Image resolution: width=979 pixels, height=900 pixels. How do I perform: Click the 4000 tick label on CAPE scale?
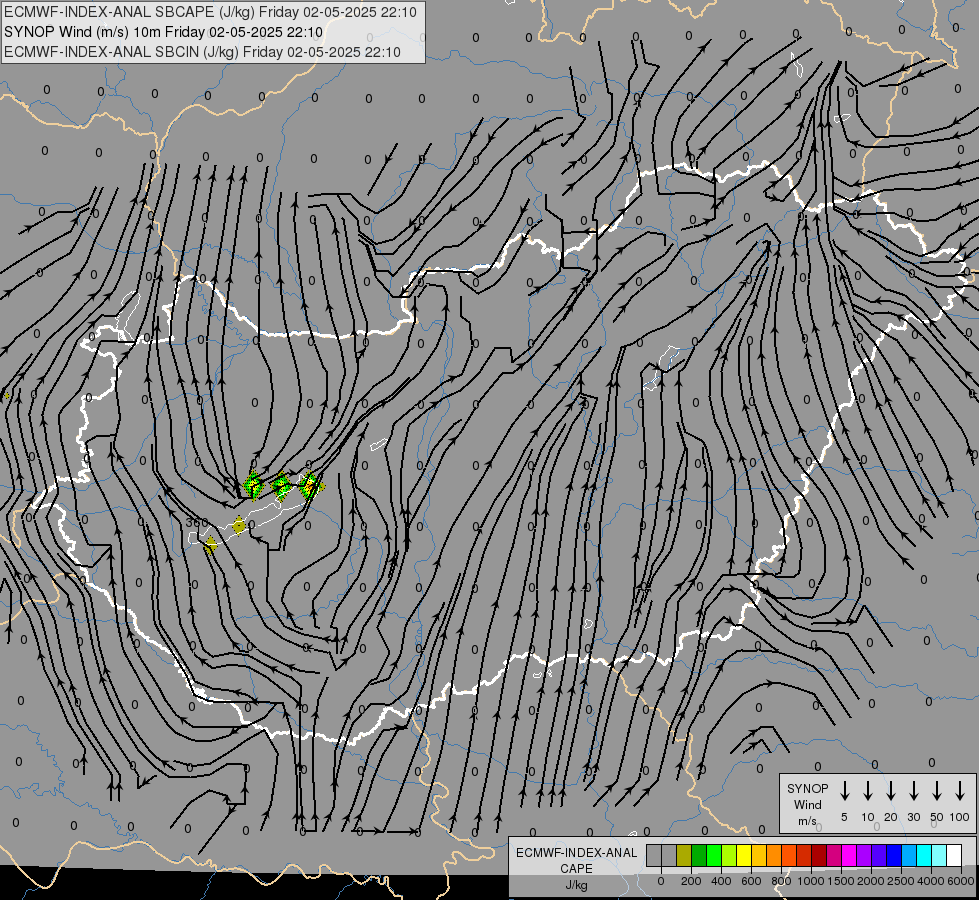coord(931,881)
